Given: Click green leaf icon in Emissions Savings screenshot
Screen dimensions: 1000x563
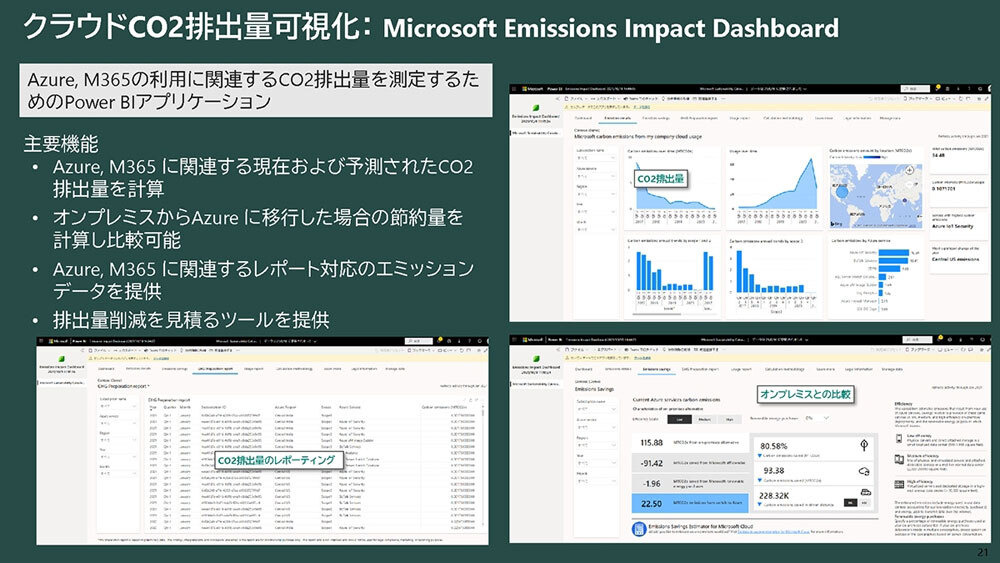Looking at the screenshot, I should click(536, 359).
